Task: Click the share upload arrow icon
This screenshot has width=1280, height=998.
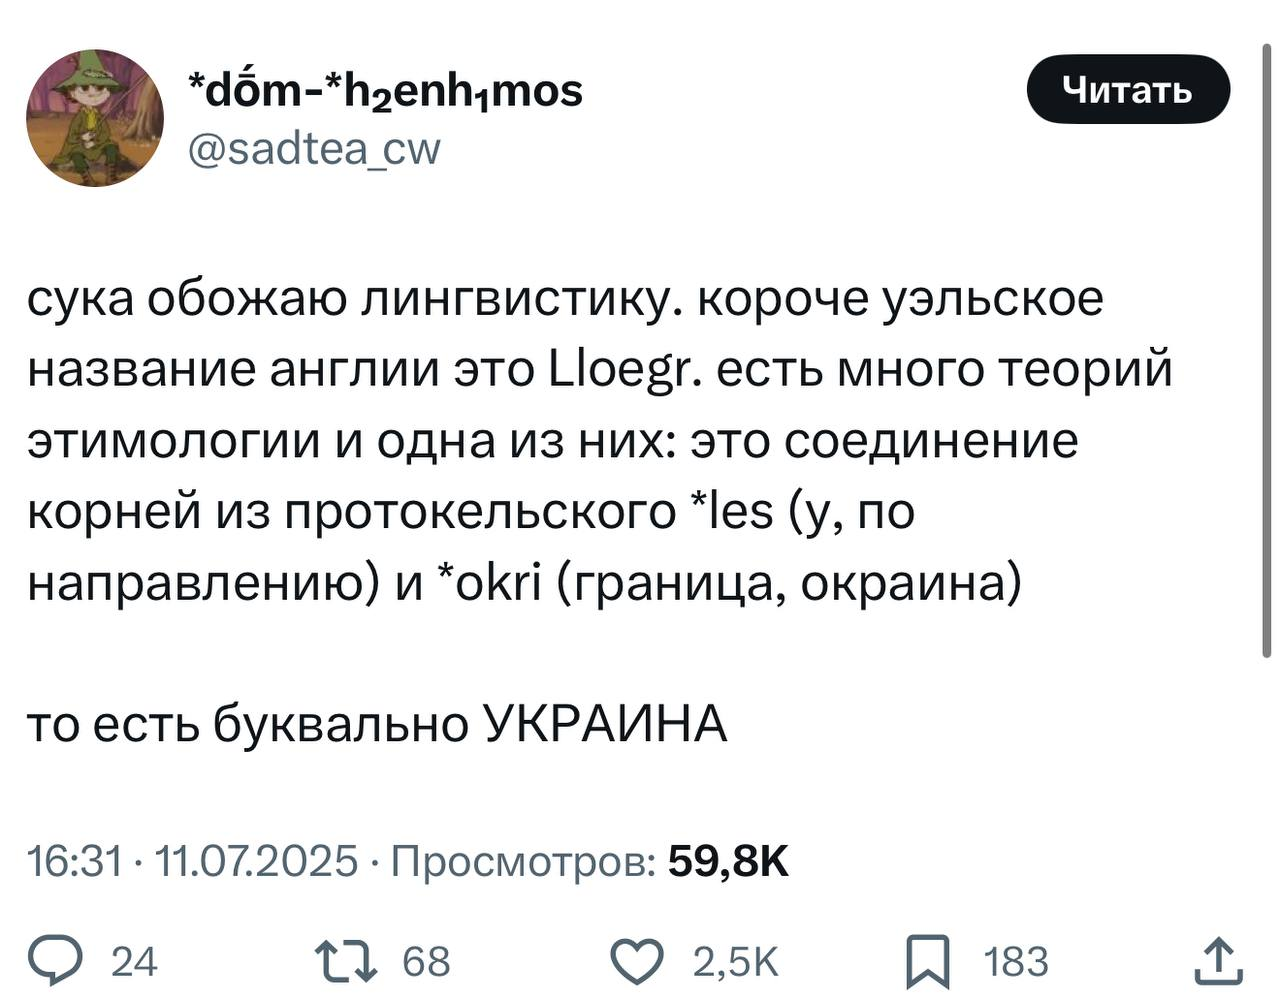Action: 1222,961
